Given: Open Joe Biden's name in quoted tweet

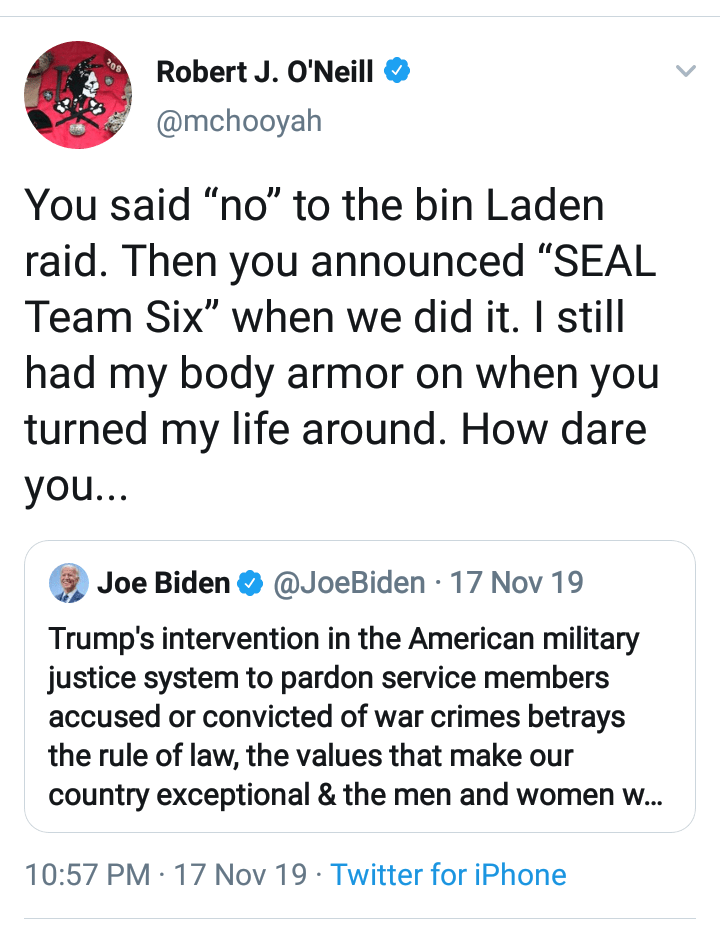Looking at the screenshot, I should click(163, 583).
